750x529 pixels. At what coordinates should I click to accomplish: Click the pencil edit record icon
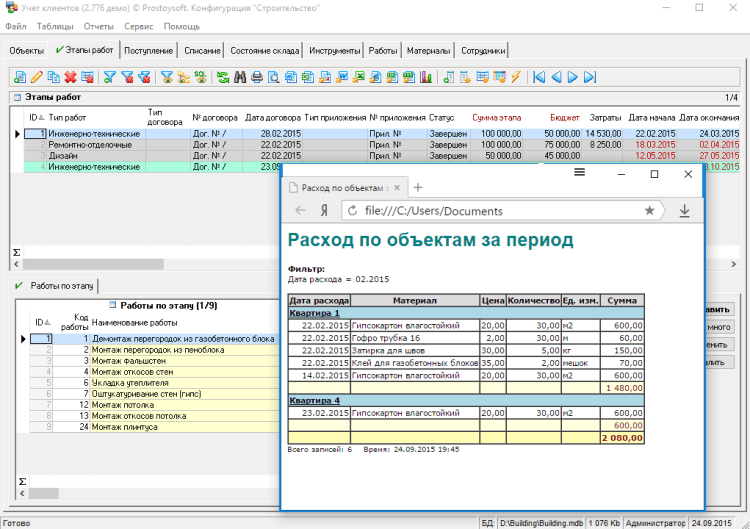point(37,76)
